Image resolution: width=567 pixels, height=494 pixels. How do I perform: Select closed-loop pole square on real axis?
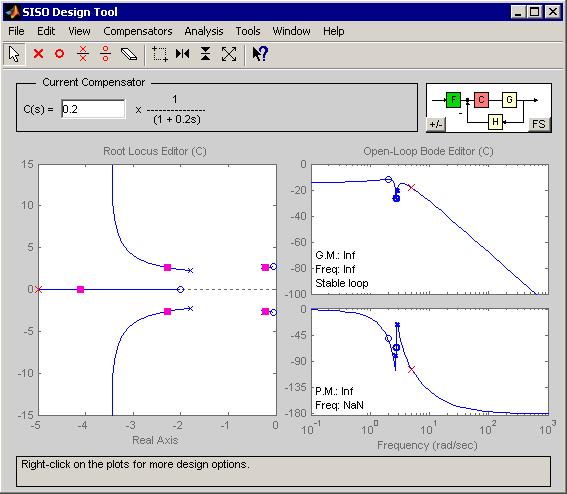coord(81,289)
